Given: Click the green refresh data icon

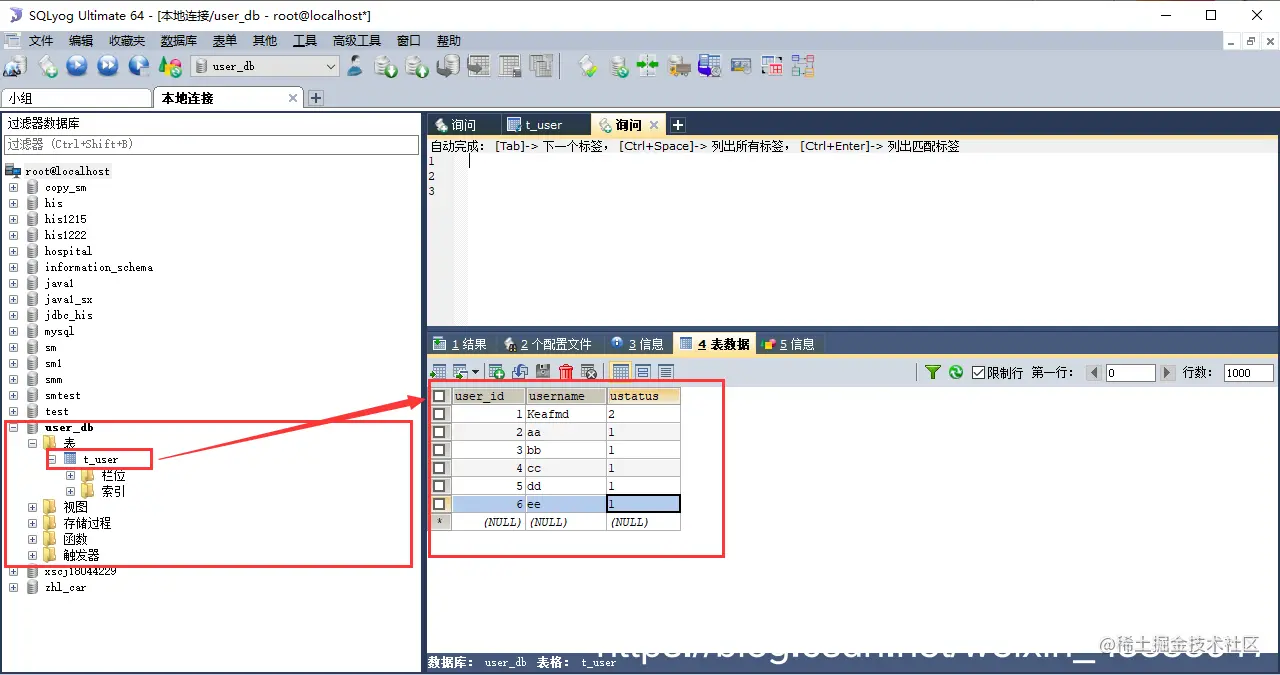Looking at the screenshot, I should pos(956,372).
